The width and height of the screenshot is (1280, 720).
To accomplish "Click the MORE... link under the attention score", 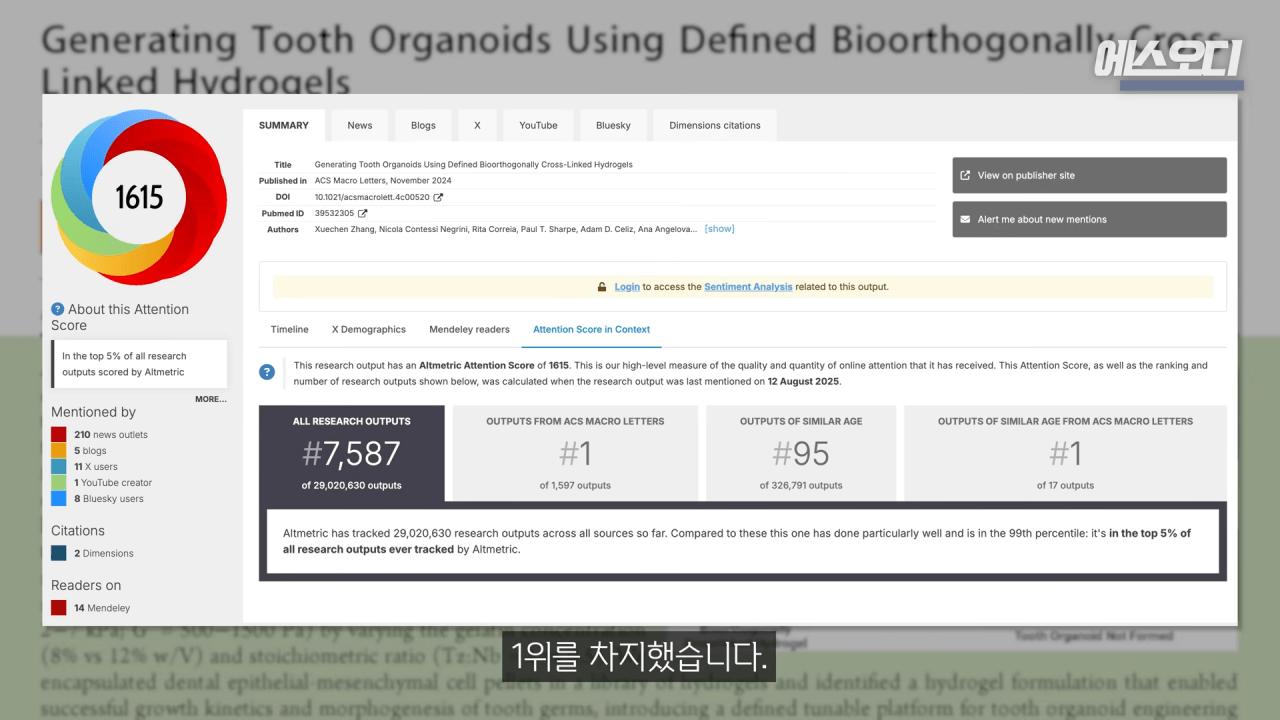I will 211,399.
